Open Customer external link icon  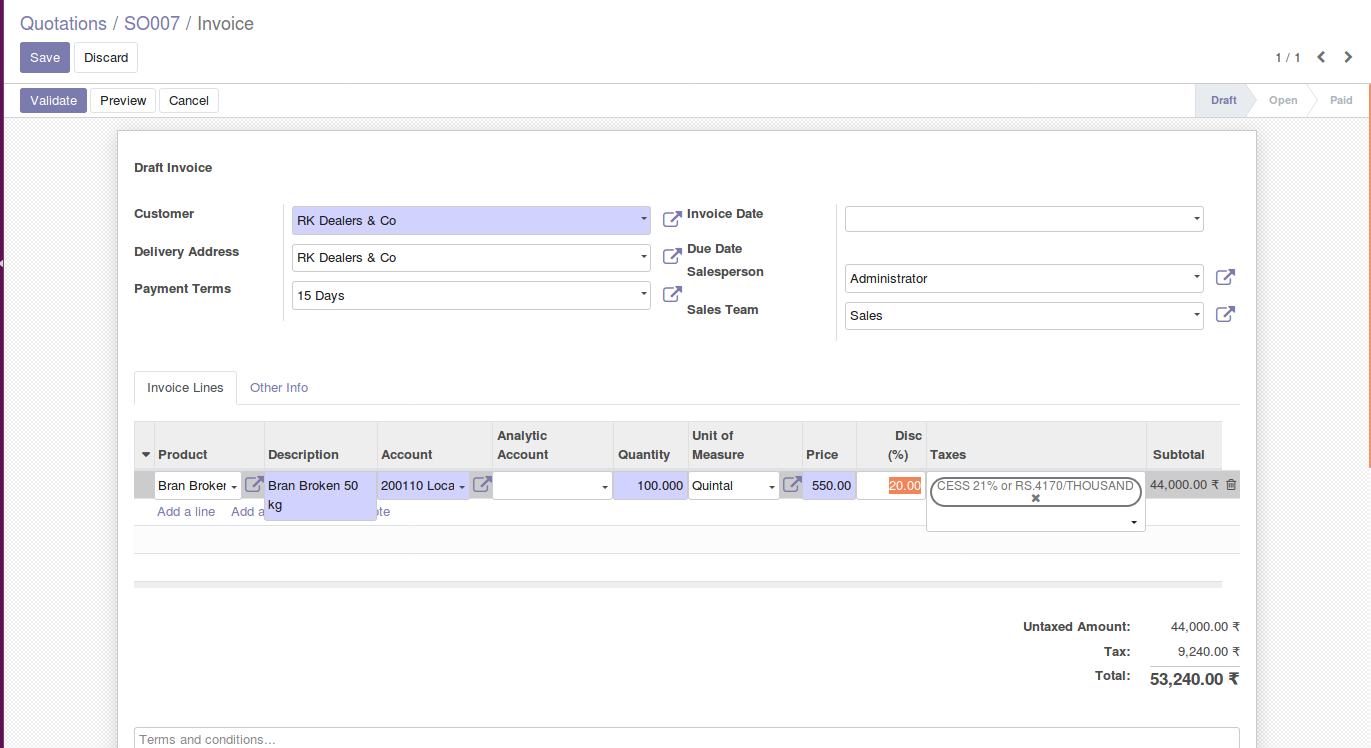pos(672,219)
